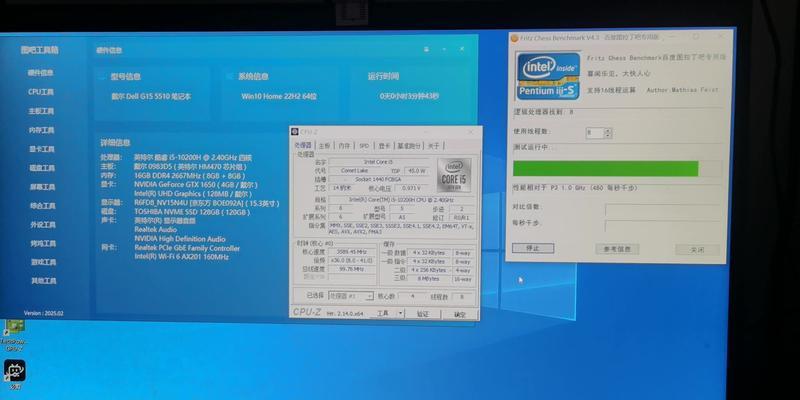The image size is (800, 400).
Task: Open the TechPowerUp GPU-Z desktop shortcut
Action: [x=14, y=335]
